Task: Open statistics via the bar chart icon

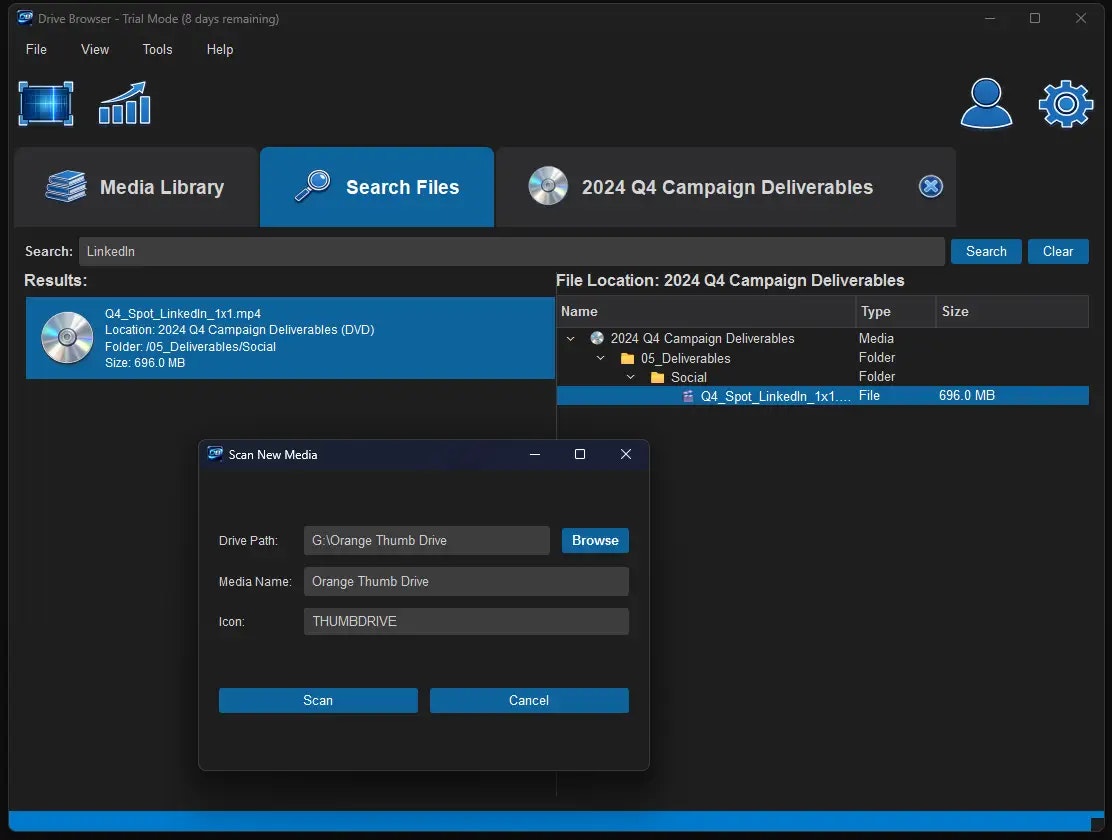Action: click(x=124, y=103)
